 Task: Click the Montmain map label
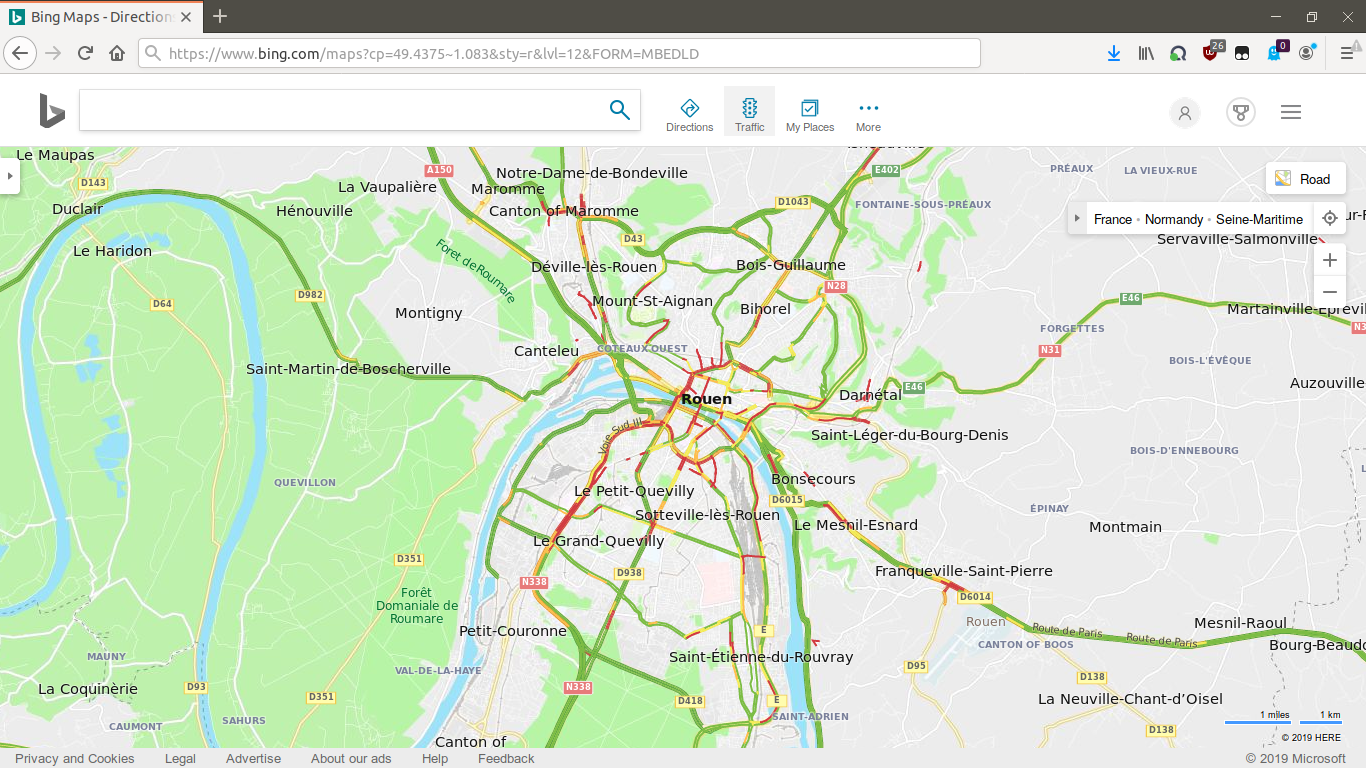tap(1125, 526)
